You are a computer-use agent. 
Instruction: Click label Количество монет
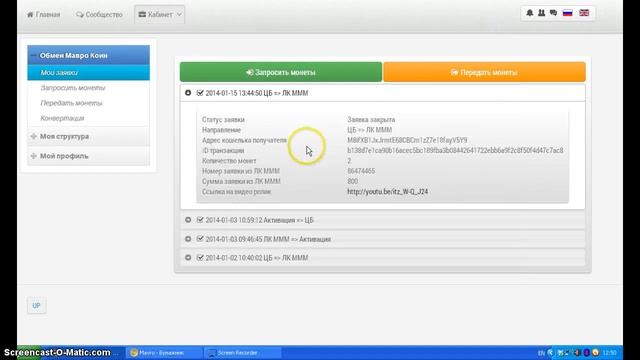click(229, 161)
